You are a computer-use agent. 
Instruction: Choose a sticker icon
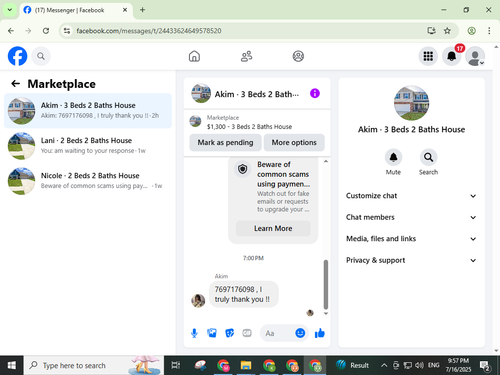[x=230, y=333]
